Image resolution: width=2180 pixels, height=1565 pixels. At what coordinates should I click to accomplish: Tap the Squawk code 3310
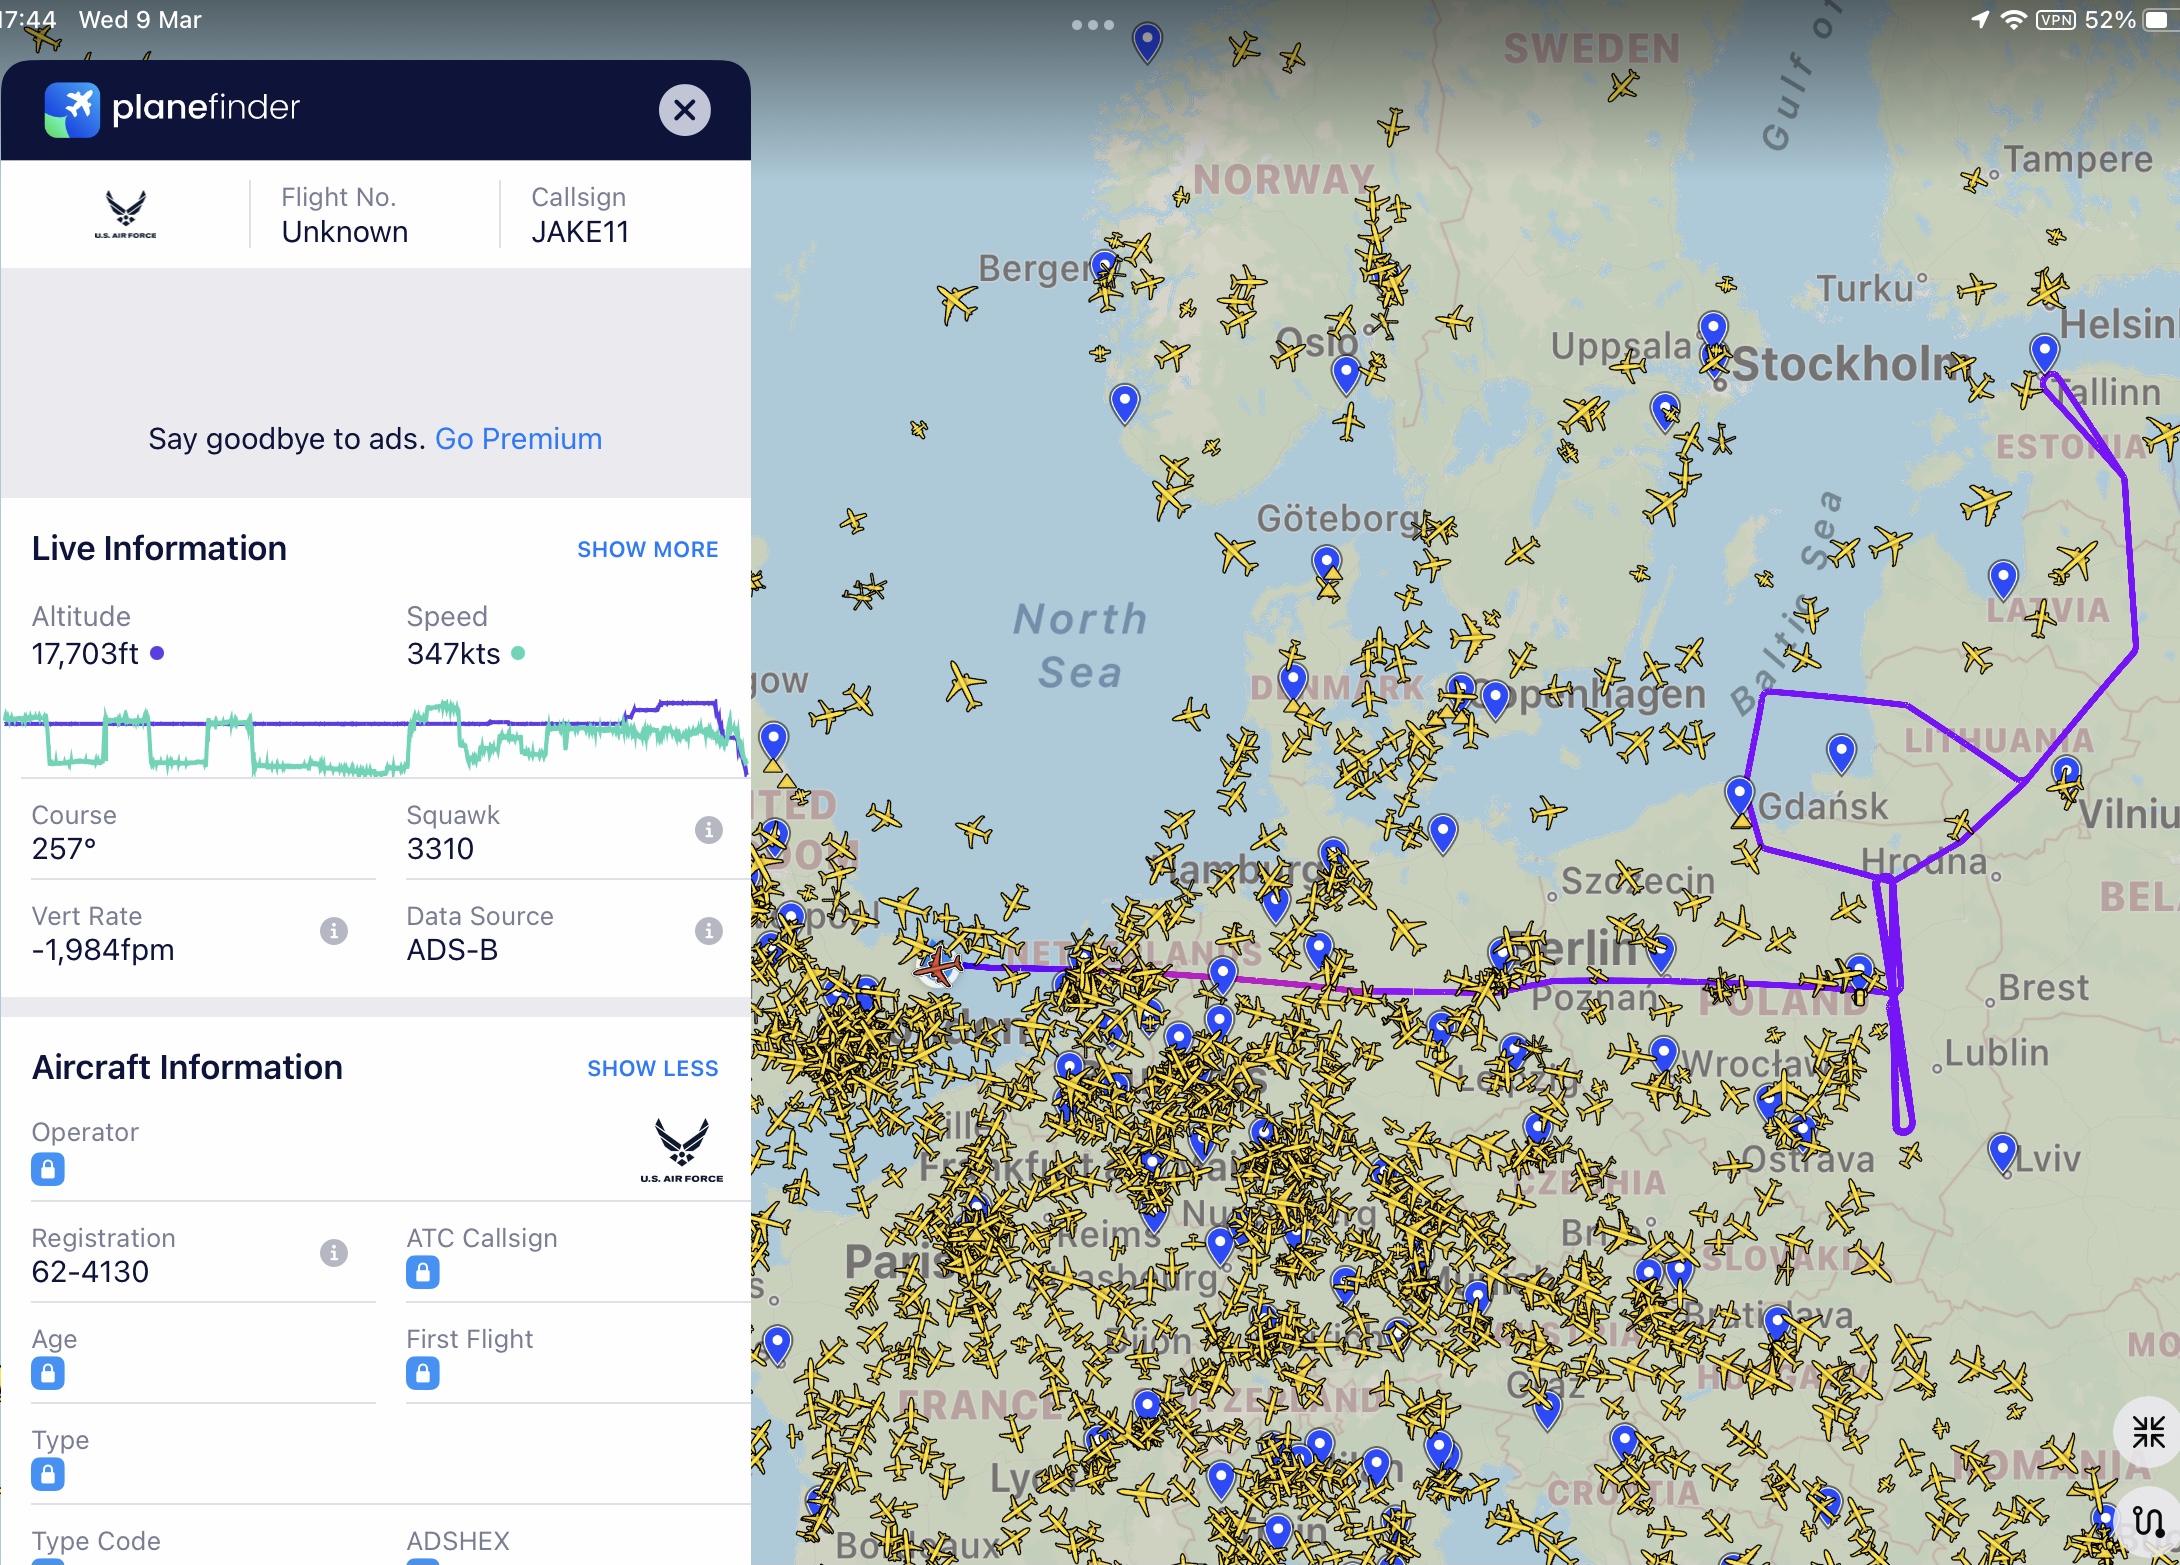[440, 848]
